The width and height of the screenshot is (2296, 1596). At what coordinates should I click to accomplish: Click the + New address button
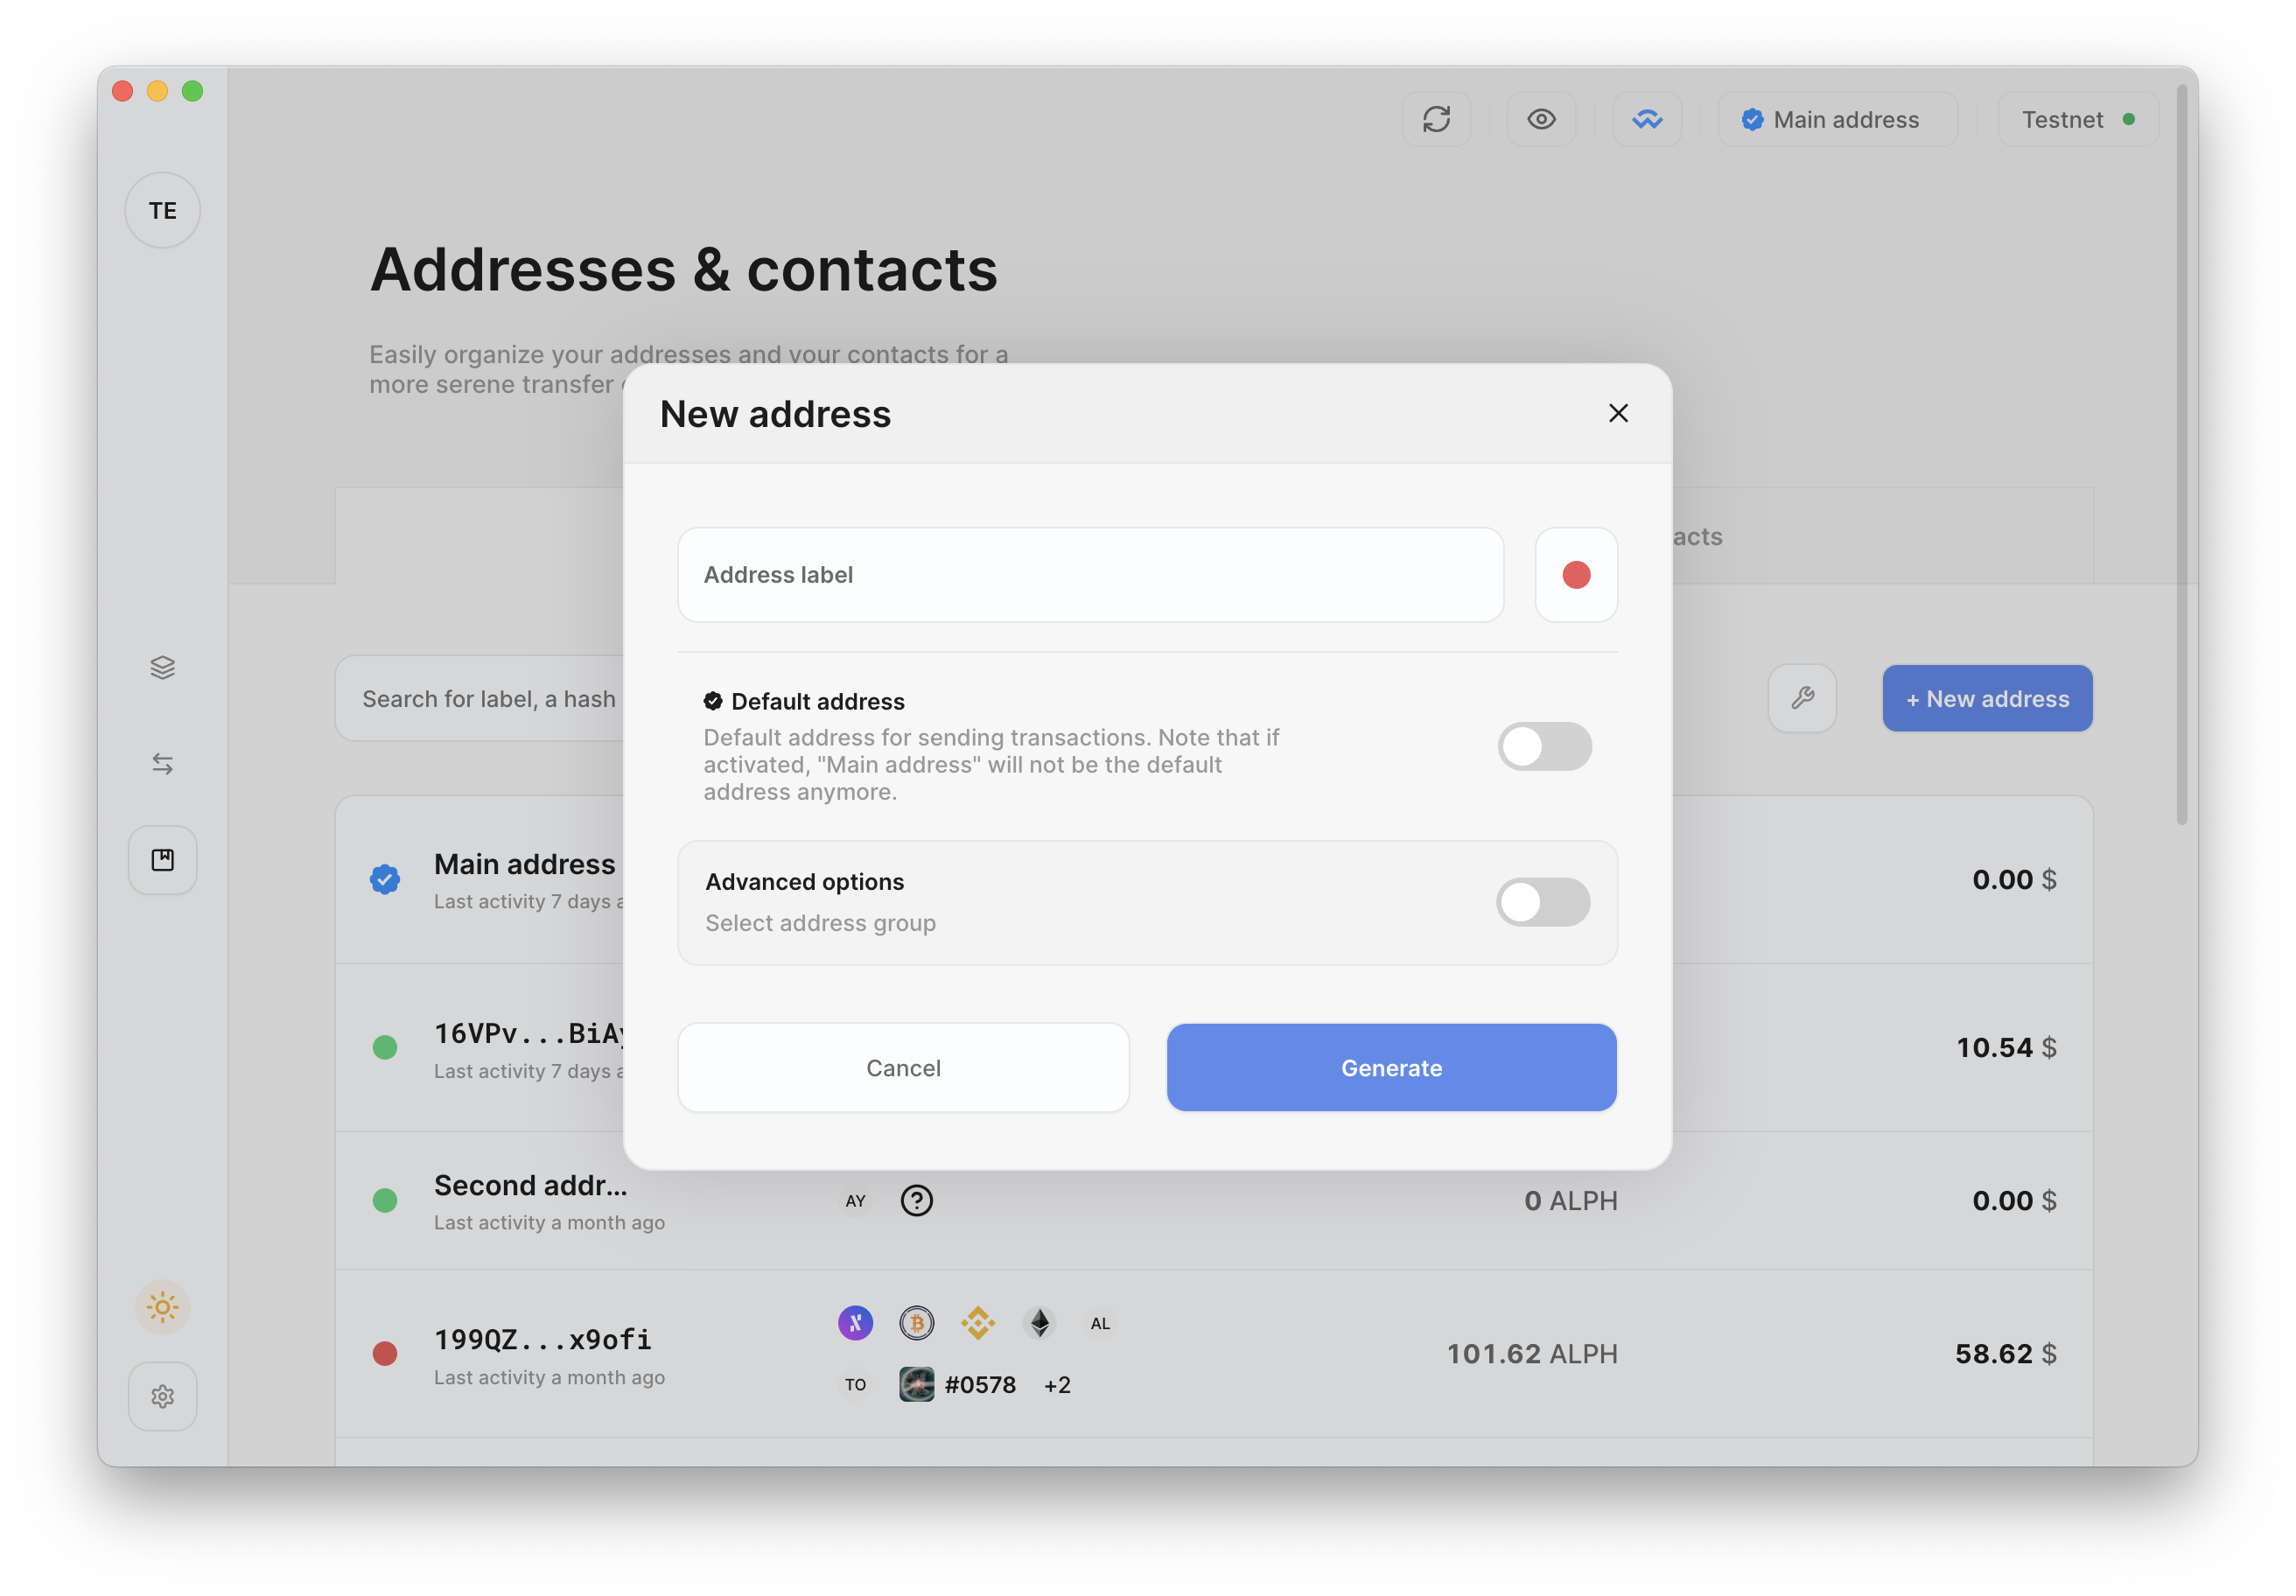1985,697
